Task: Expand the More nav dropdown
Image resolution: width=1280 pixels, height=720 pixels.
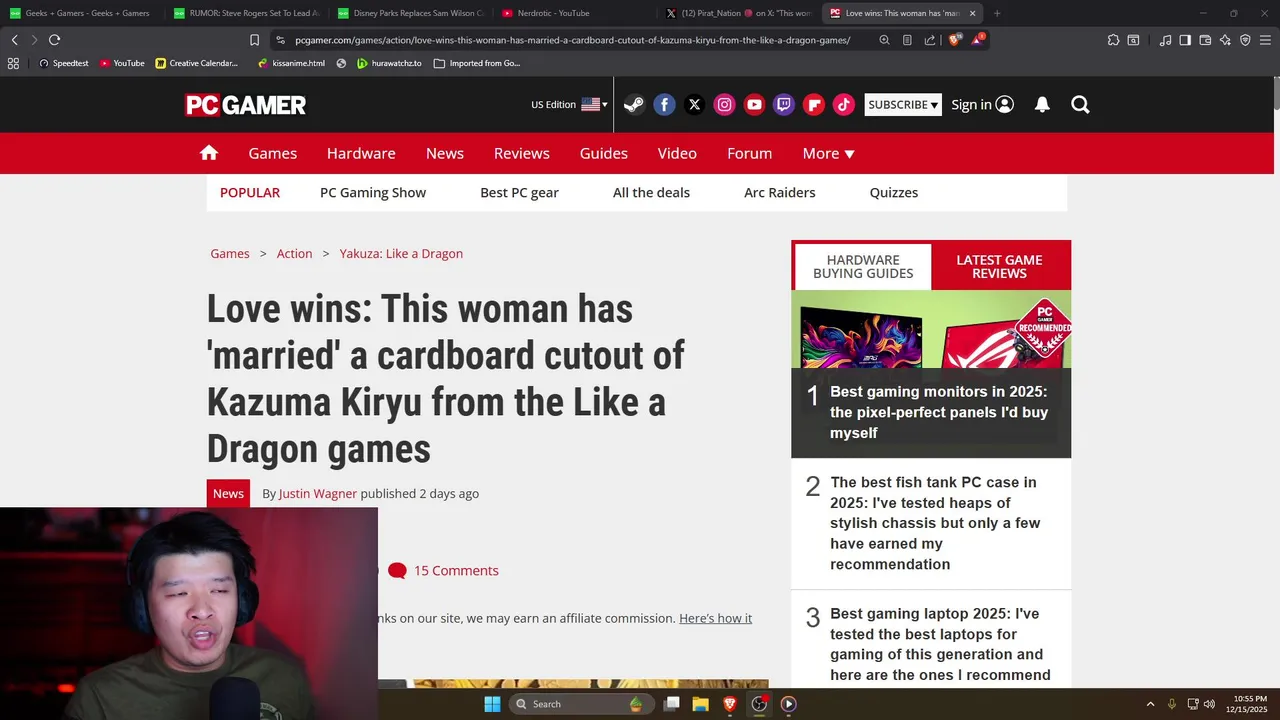Action: point(828,153)
